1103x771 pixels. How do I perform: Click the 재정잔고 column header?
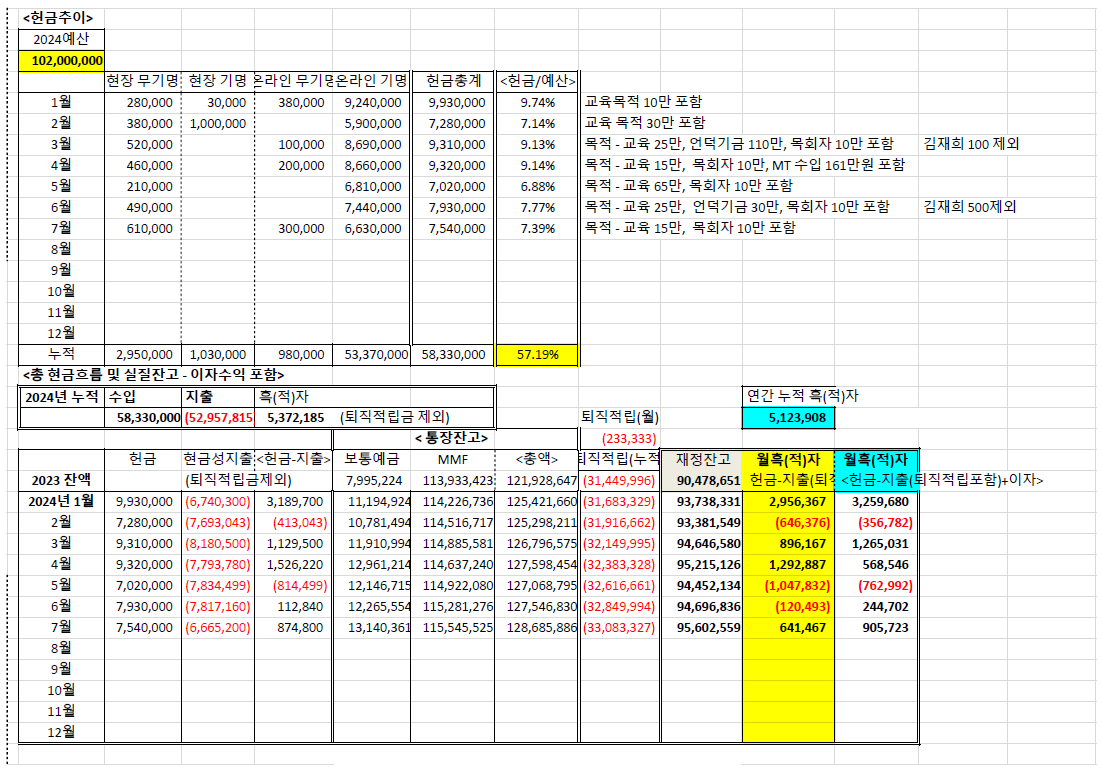pyautogui.click(x=702, y=459)
